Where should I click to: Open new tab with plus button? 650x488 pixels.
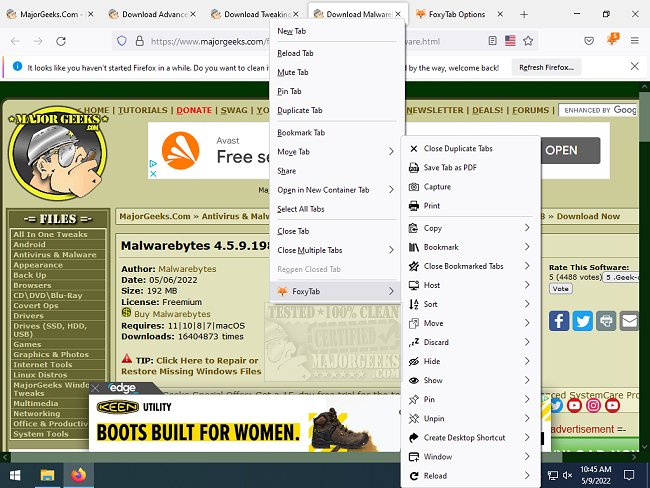coord(524,15)
